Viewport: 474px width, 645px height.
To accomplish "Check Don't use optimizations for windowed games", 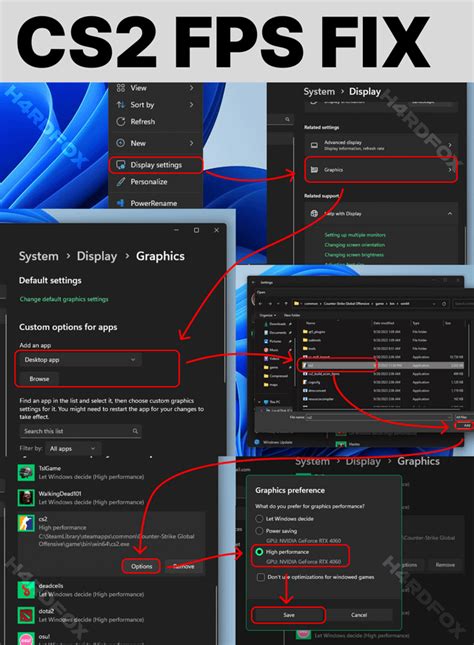I will [260, 577].
